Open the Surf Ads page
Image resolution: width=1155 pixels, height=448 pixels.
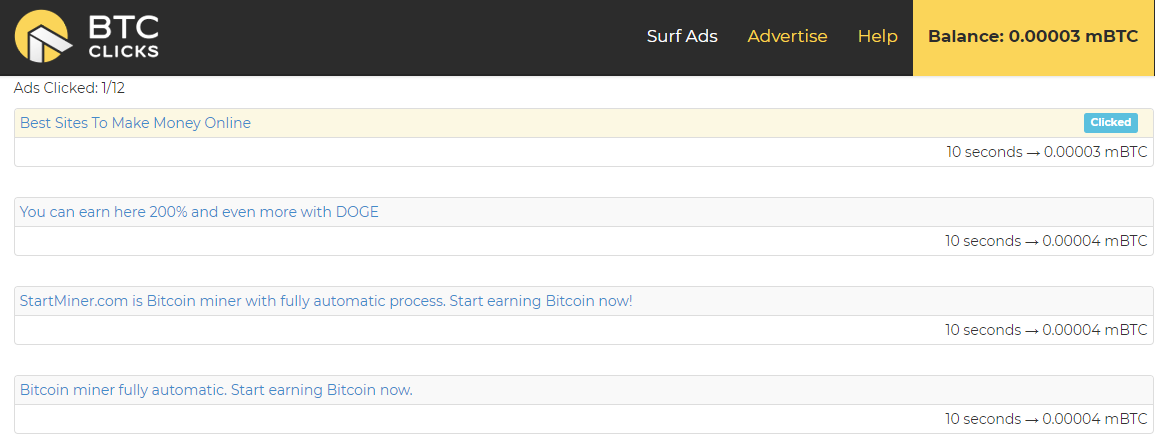pyautogui.click(x=682, y=36)
